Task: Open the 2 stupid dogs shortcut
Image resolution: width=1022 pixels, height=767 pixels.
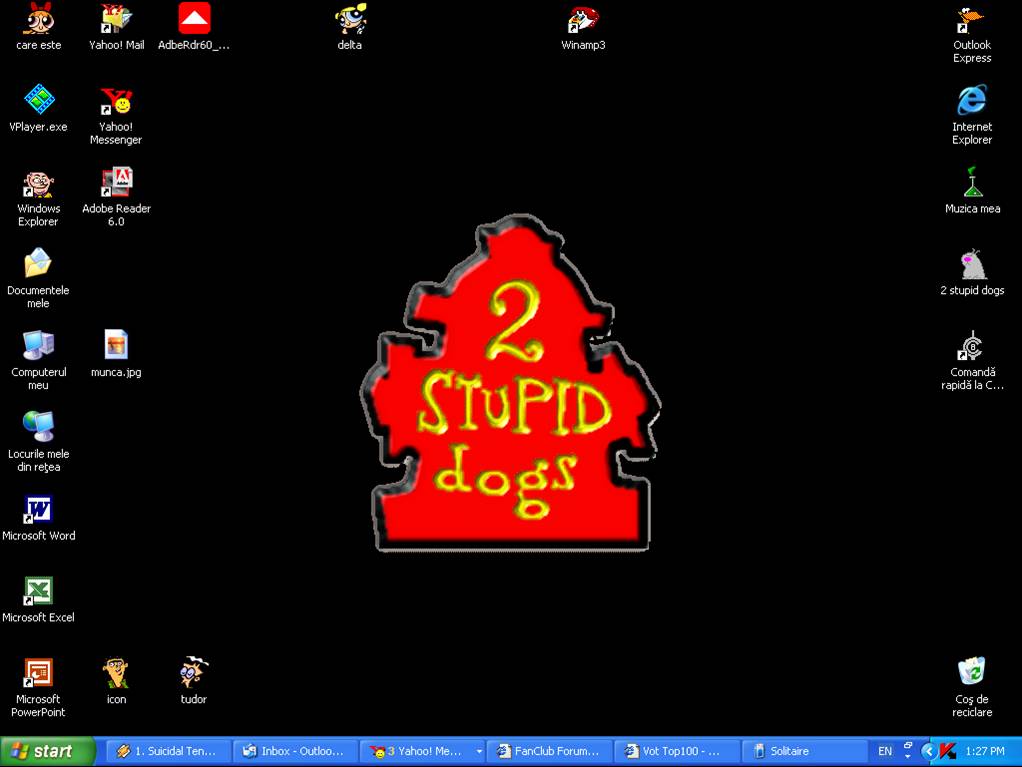Action: 971,262
